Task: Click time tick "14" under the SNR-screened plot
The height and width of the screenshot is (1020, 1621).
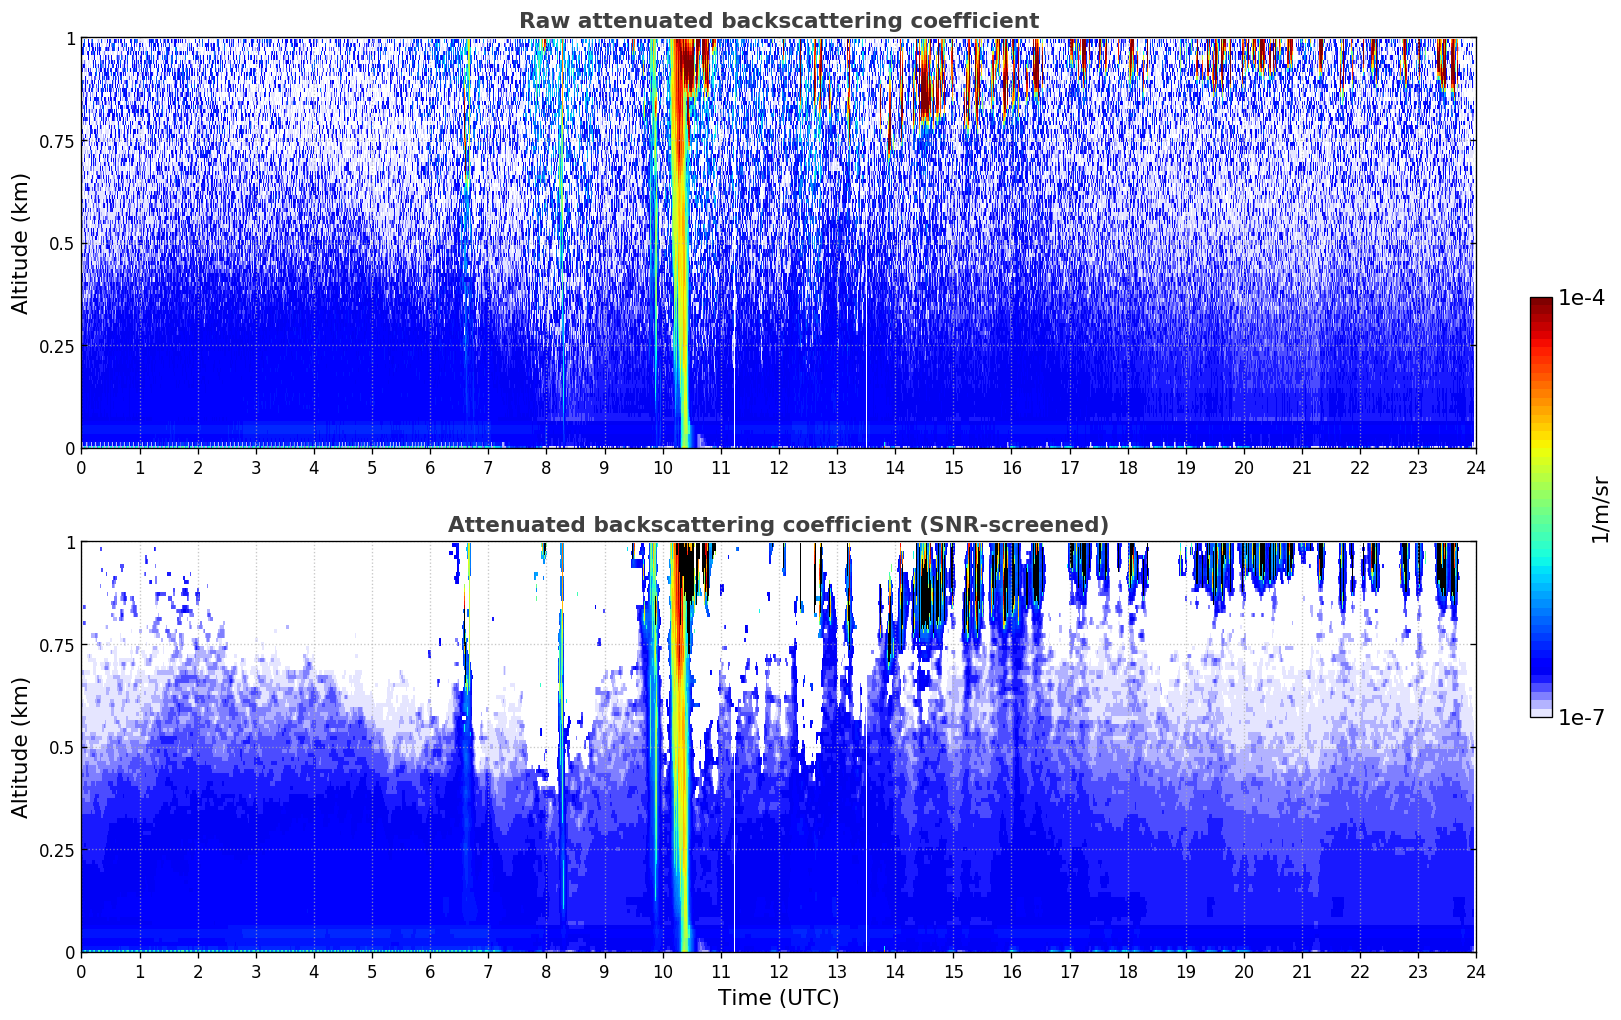Action: [x=895, y=971]
